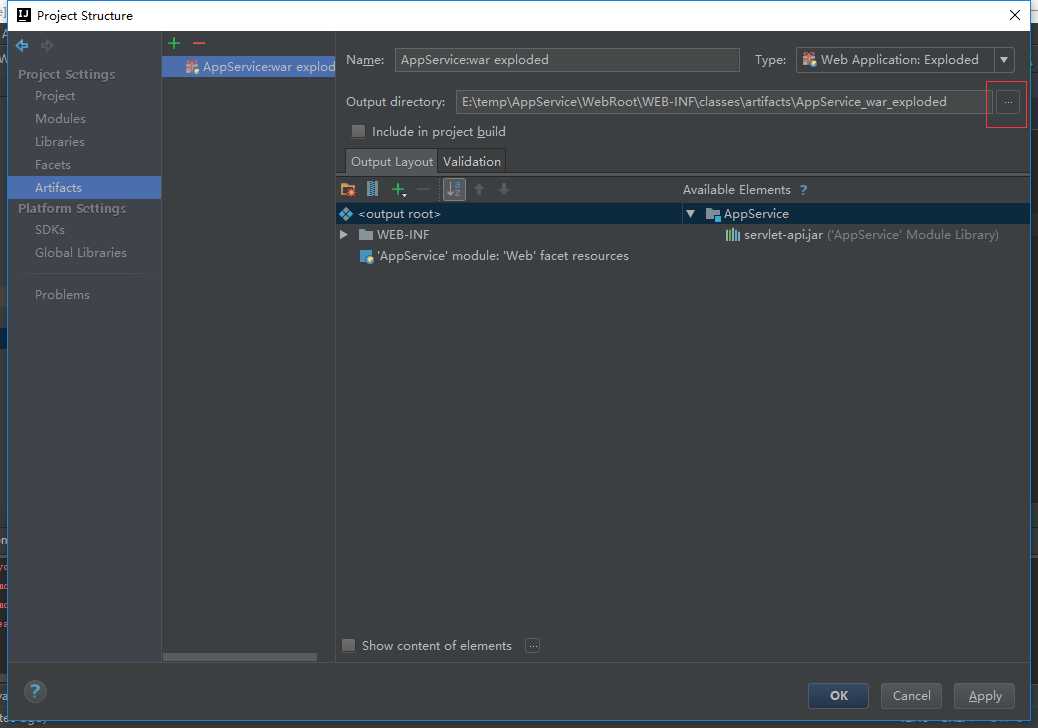This screenshot has width=1038, height=728.
Task: Enable Include in project build
Action: point(358,131)
